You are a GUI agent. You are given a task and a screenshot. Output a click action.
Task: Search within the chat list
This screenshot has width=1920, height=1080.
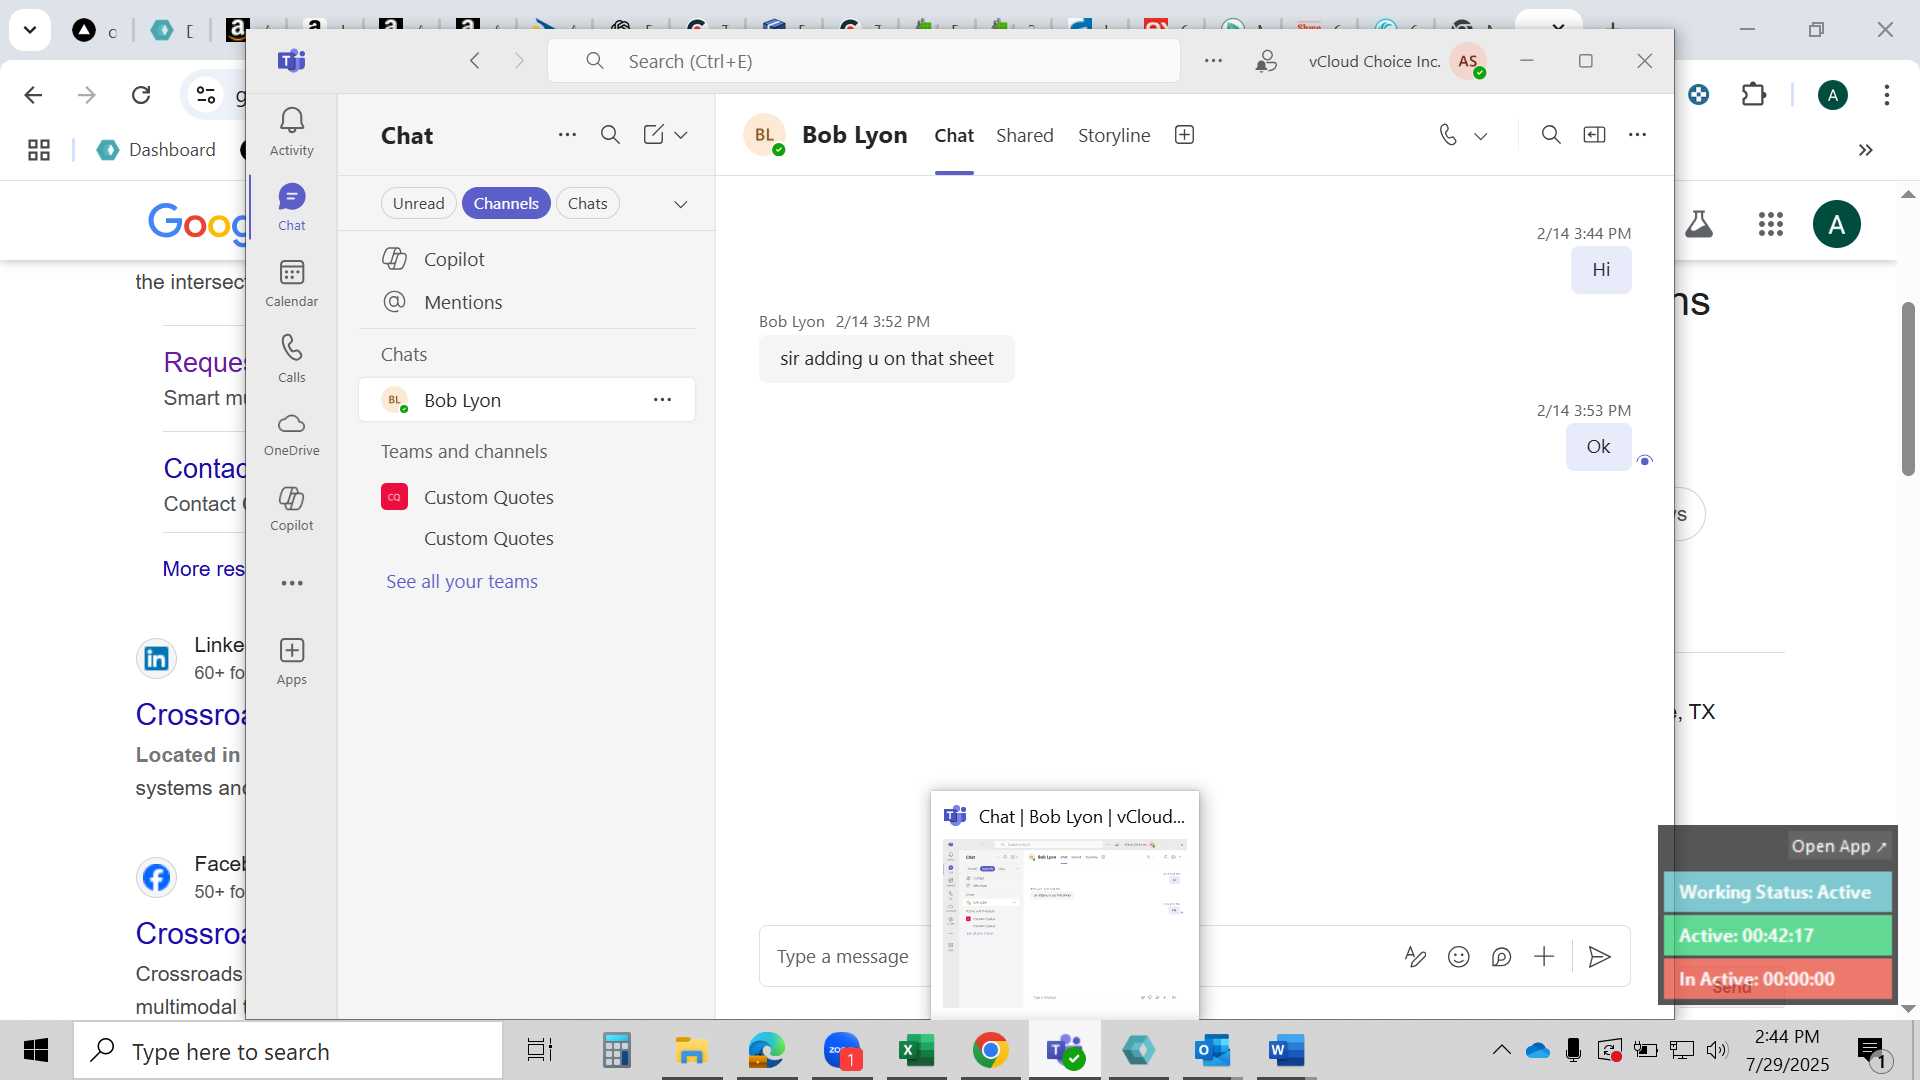click(610, 134)
